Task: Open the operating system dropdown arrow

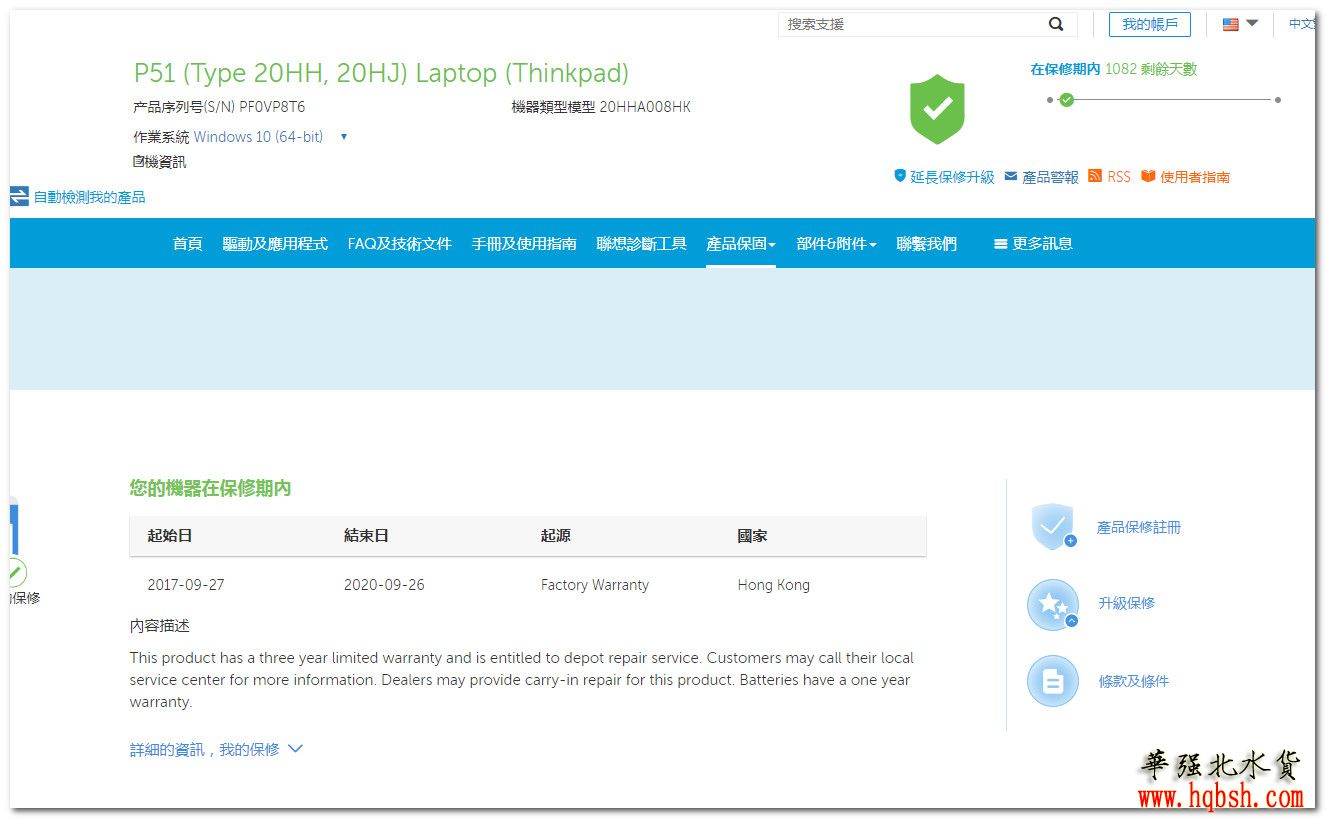Action: tap(344, 137)
